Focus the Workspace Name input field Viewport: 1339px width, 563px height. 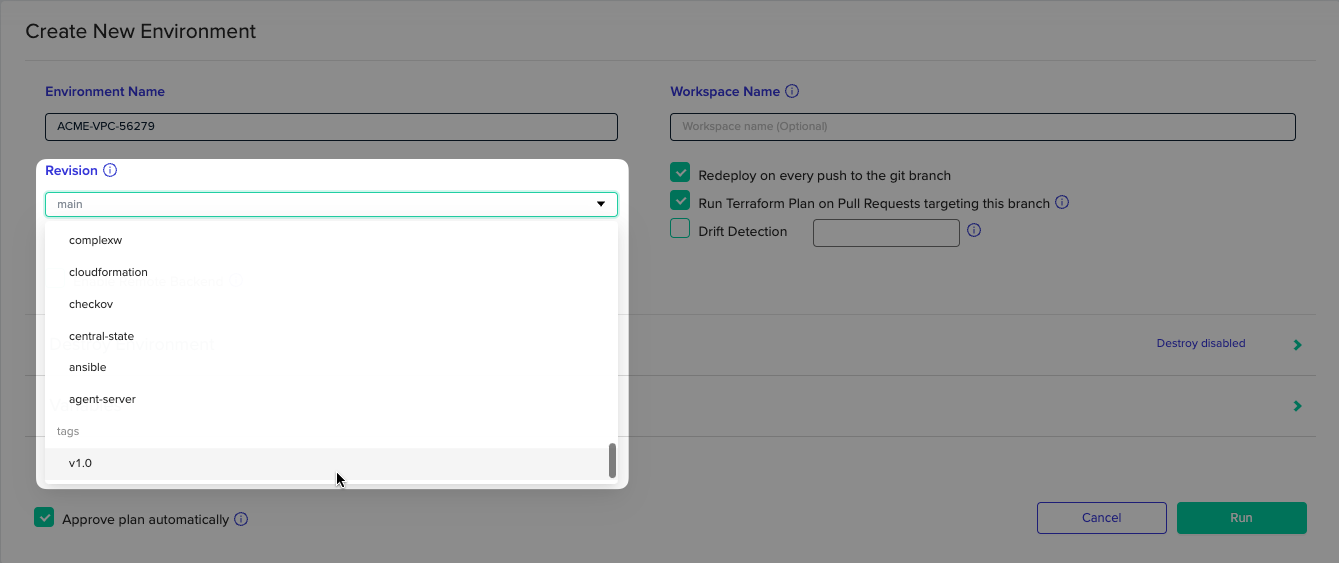[x=982, y=127]
